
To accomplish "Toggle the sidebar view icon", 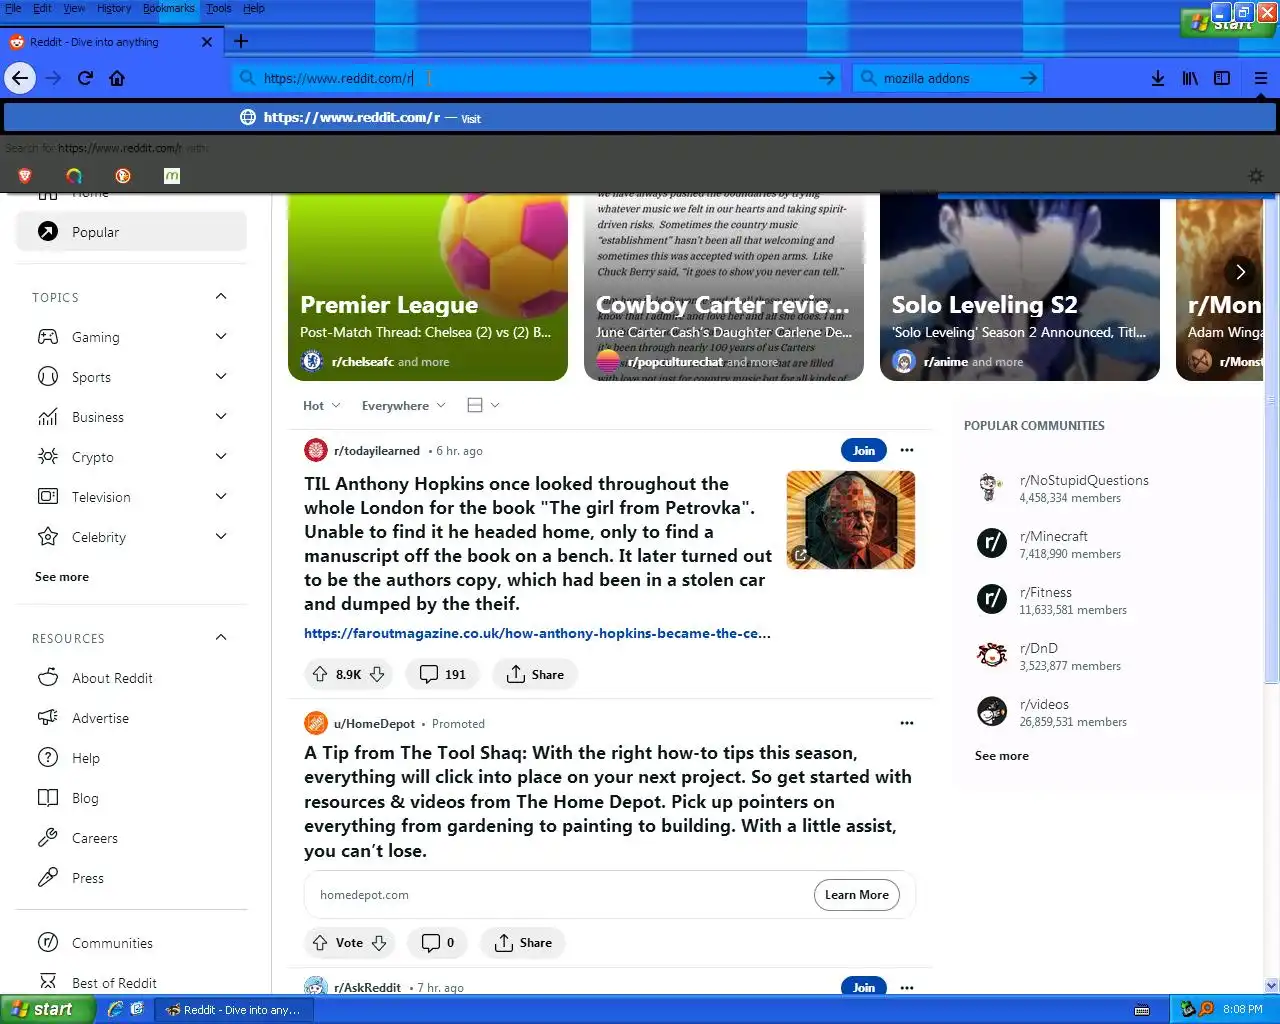I will [1222, 78].
